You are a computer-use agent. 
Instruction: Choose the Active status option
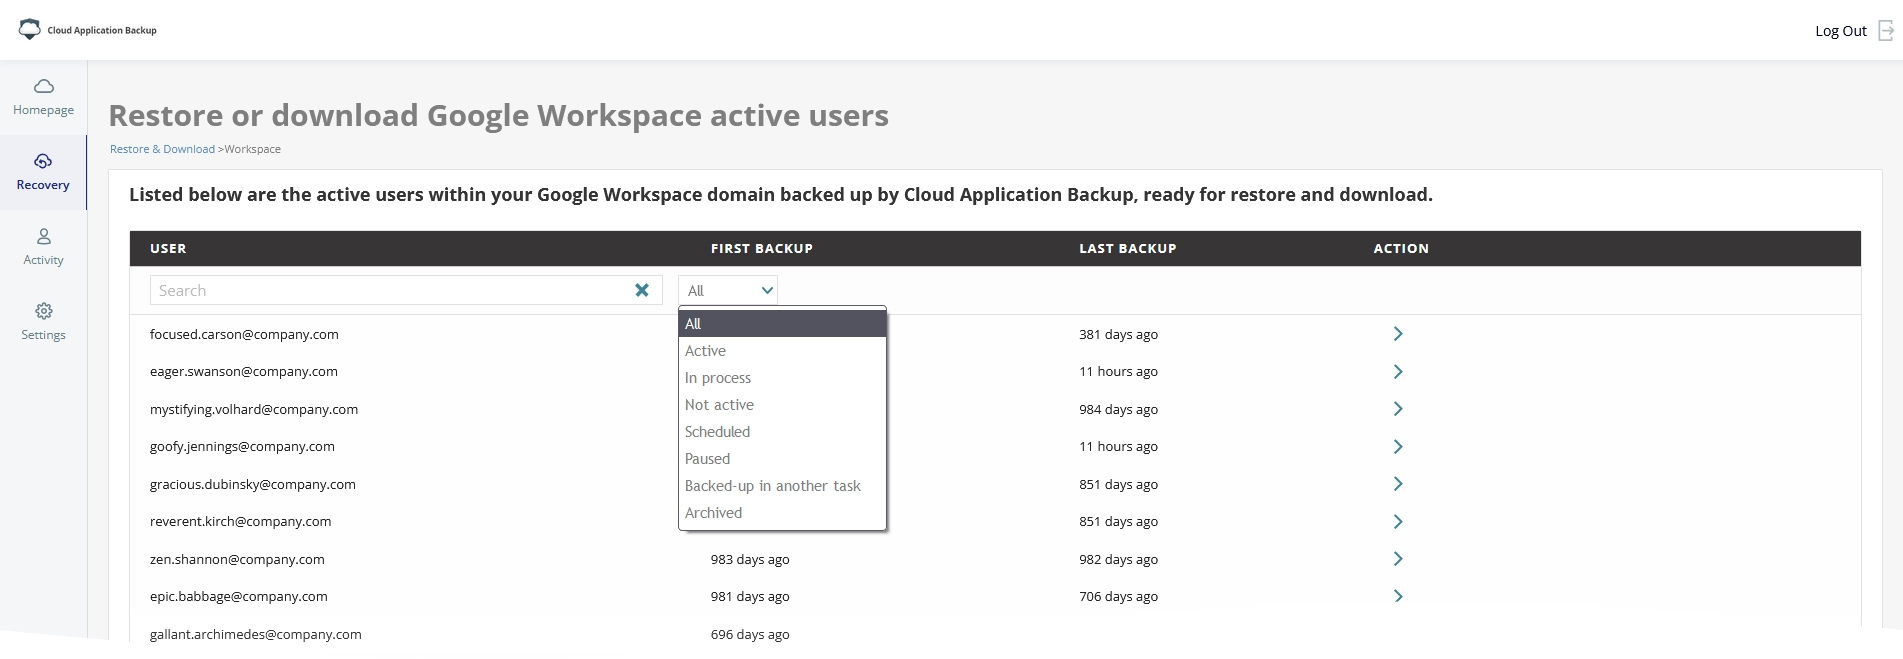pos(782,351)
